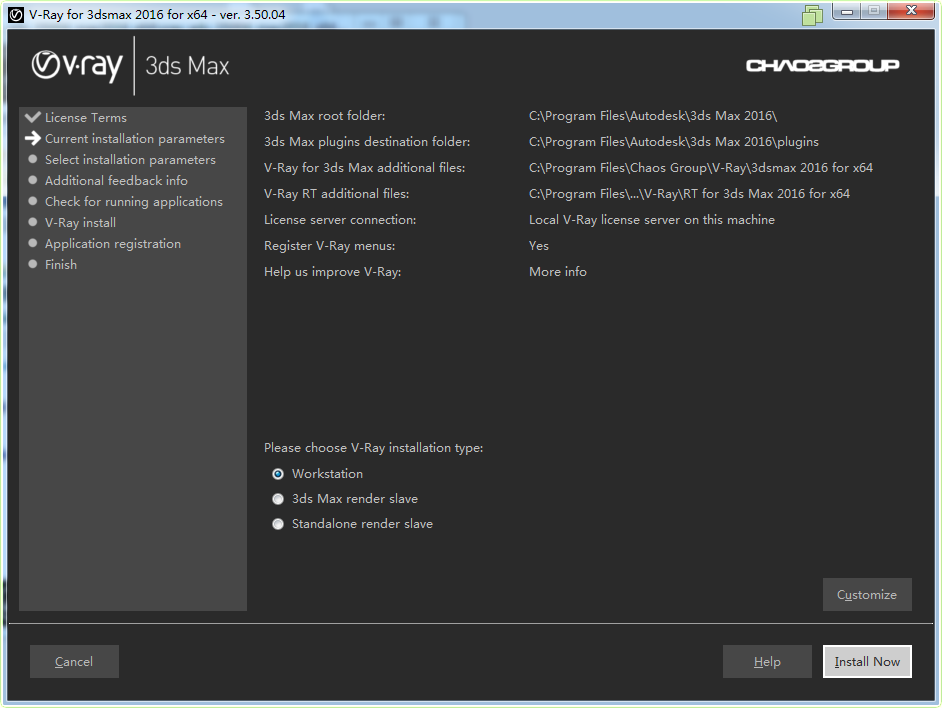Cancel the V-Ray installation
942x708 pixels.
[74, 661]
